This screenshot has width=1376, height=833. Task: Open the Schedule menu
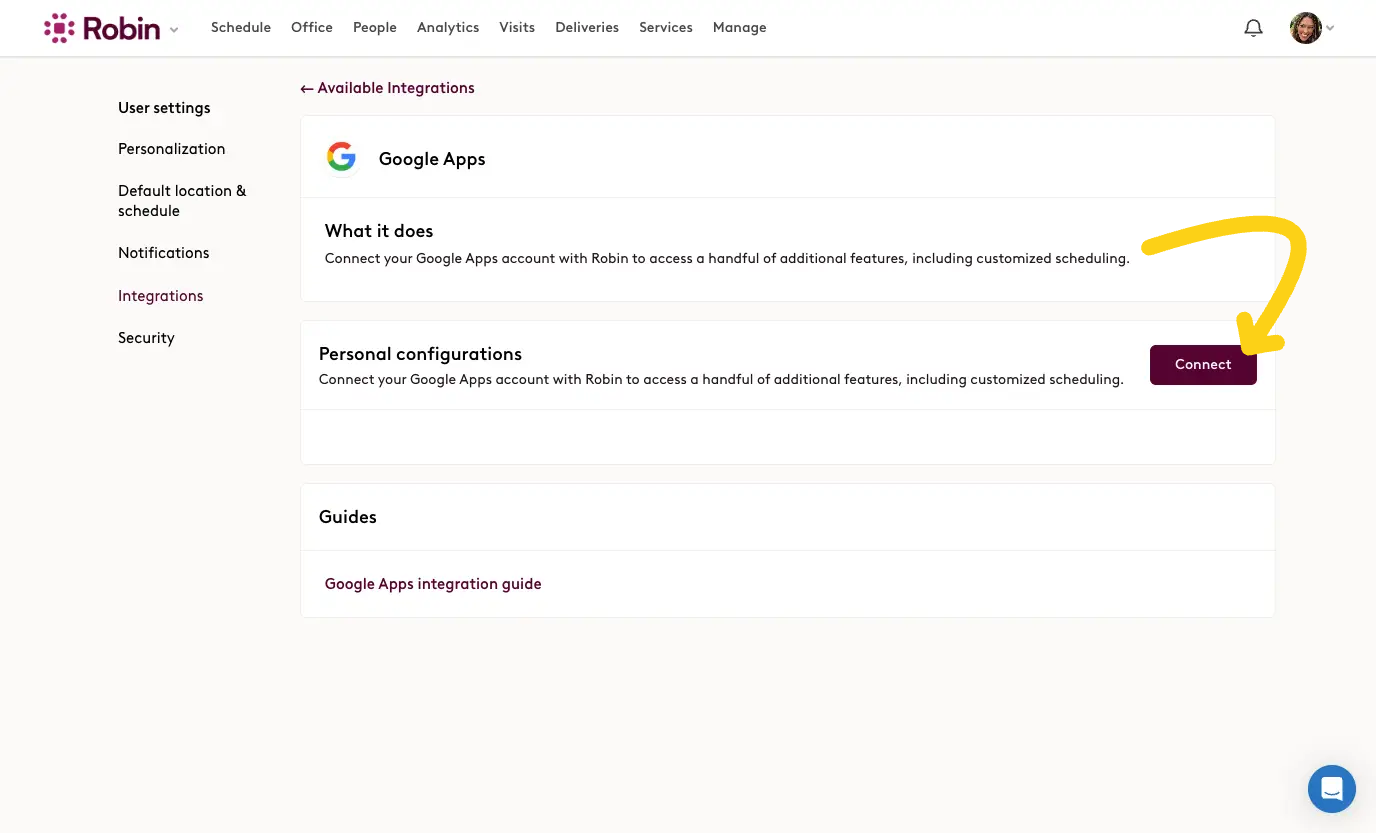tap(241, 27)
